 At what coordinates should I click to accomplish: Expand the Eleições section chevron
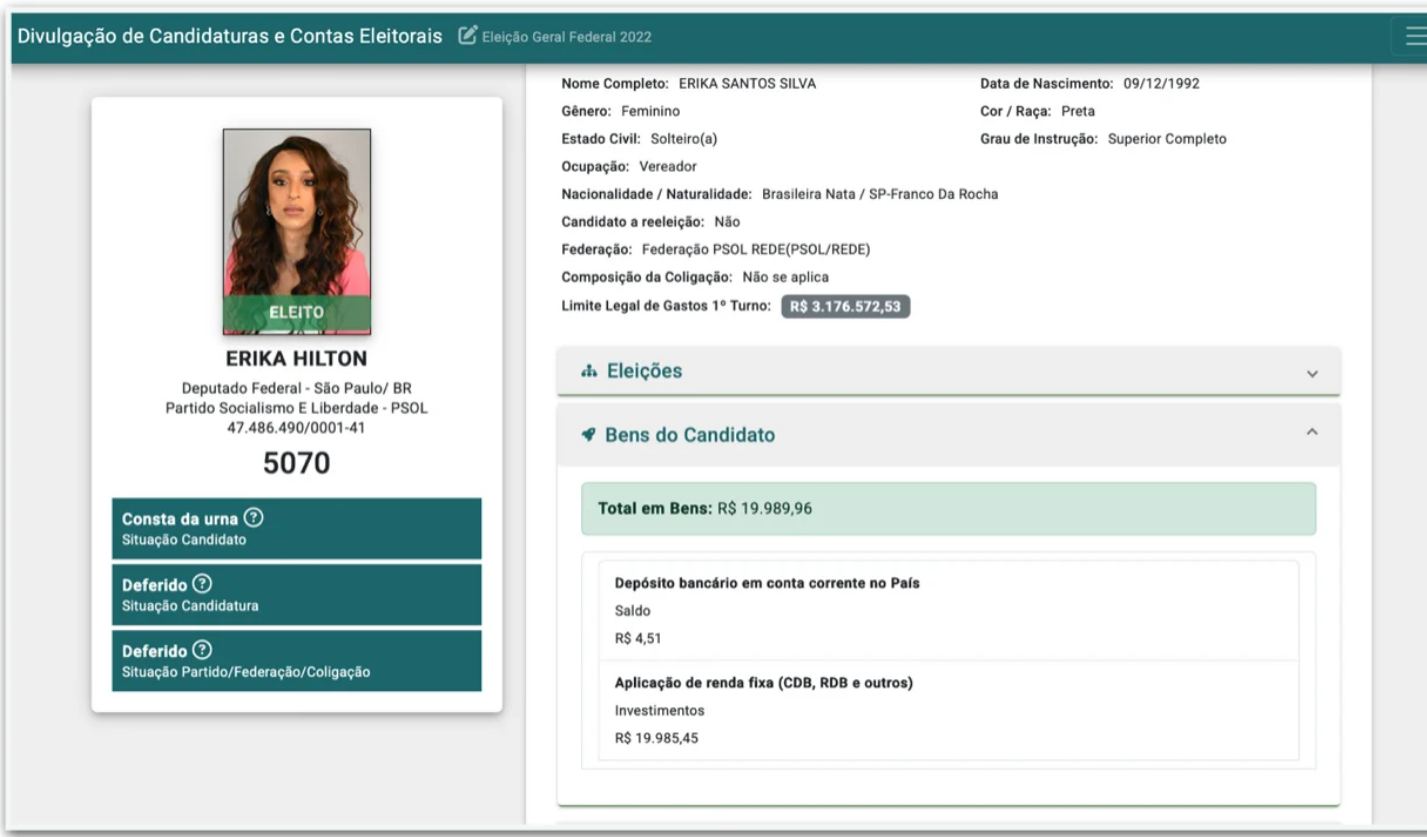pyautogui.click(x=1312, y=373)
